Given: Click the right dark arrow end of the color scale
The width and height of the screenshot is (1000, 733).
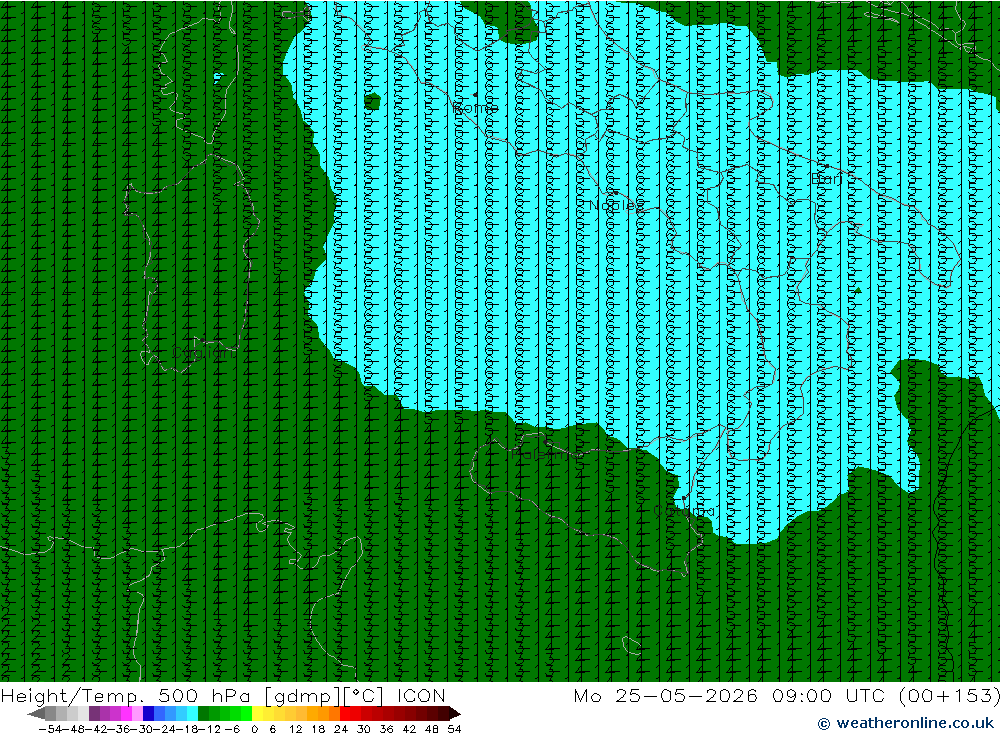Looking at the screenshot, I should click(454, 713).
